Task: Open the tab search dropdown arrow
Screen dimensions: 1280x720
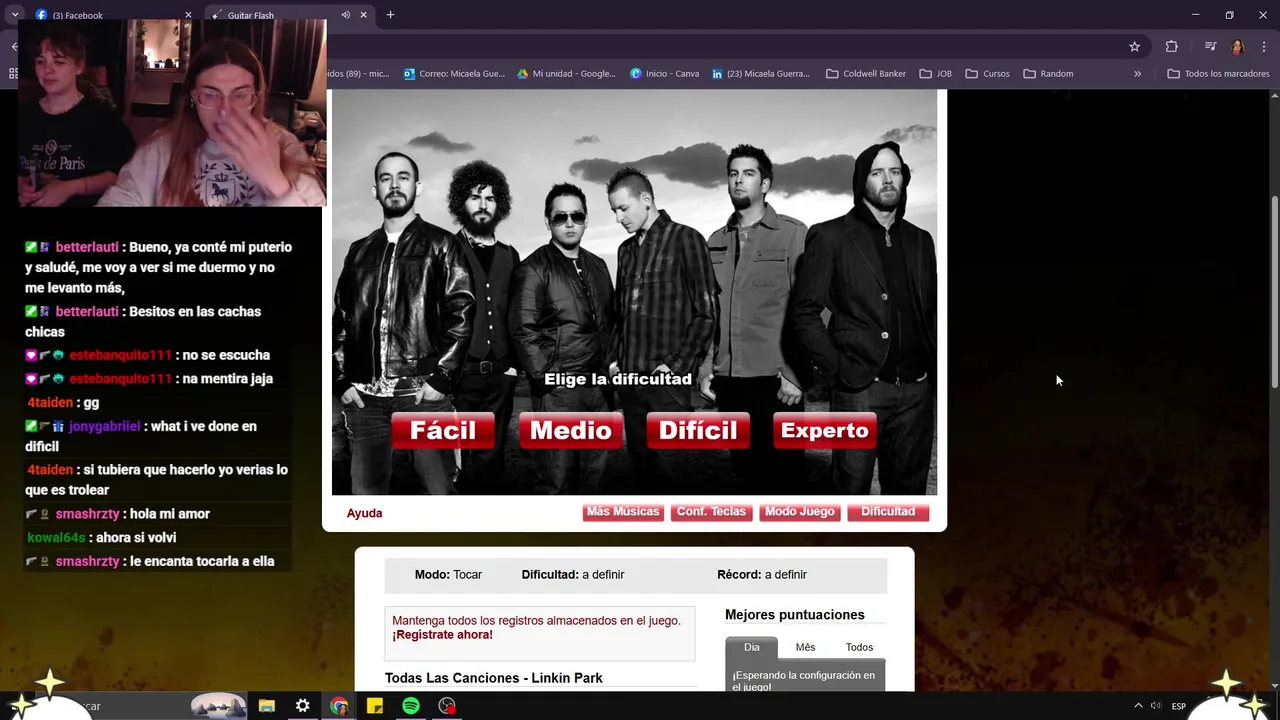Action: [x=15, y=15]
